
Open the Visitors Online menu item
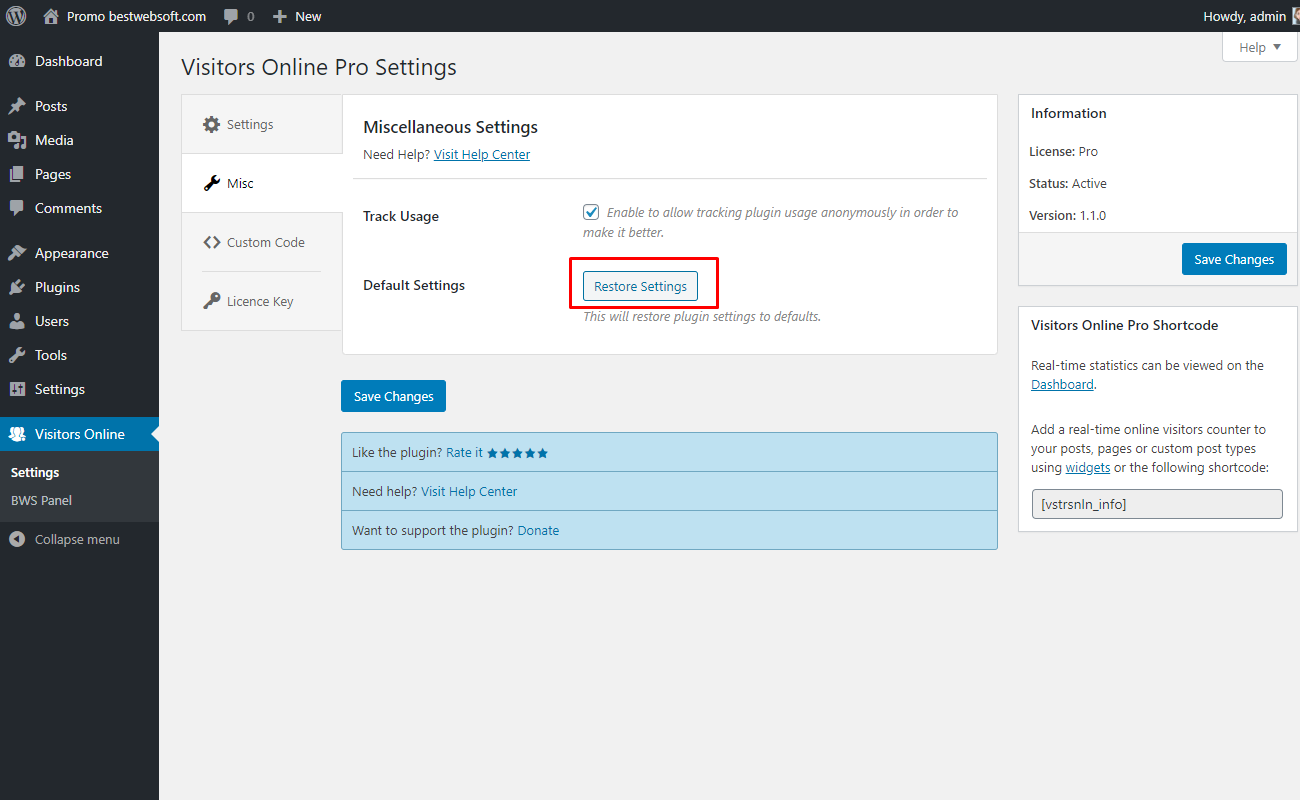[x=79, y=434]
